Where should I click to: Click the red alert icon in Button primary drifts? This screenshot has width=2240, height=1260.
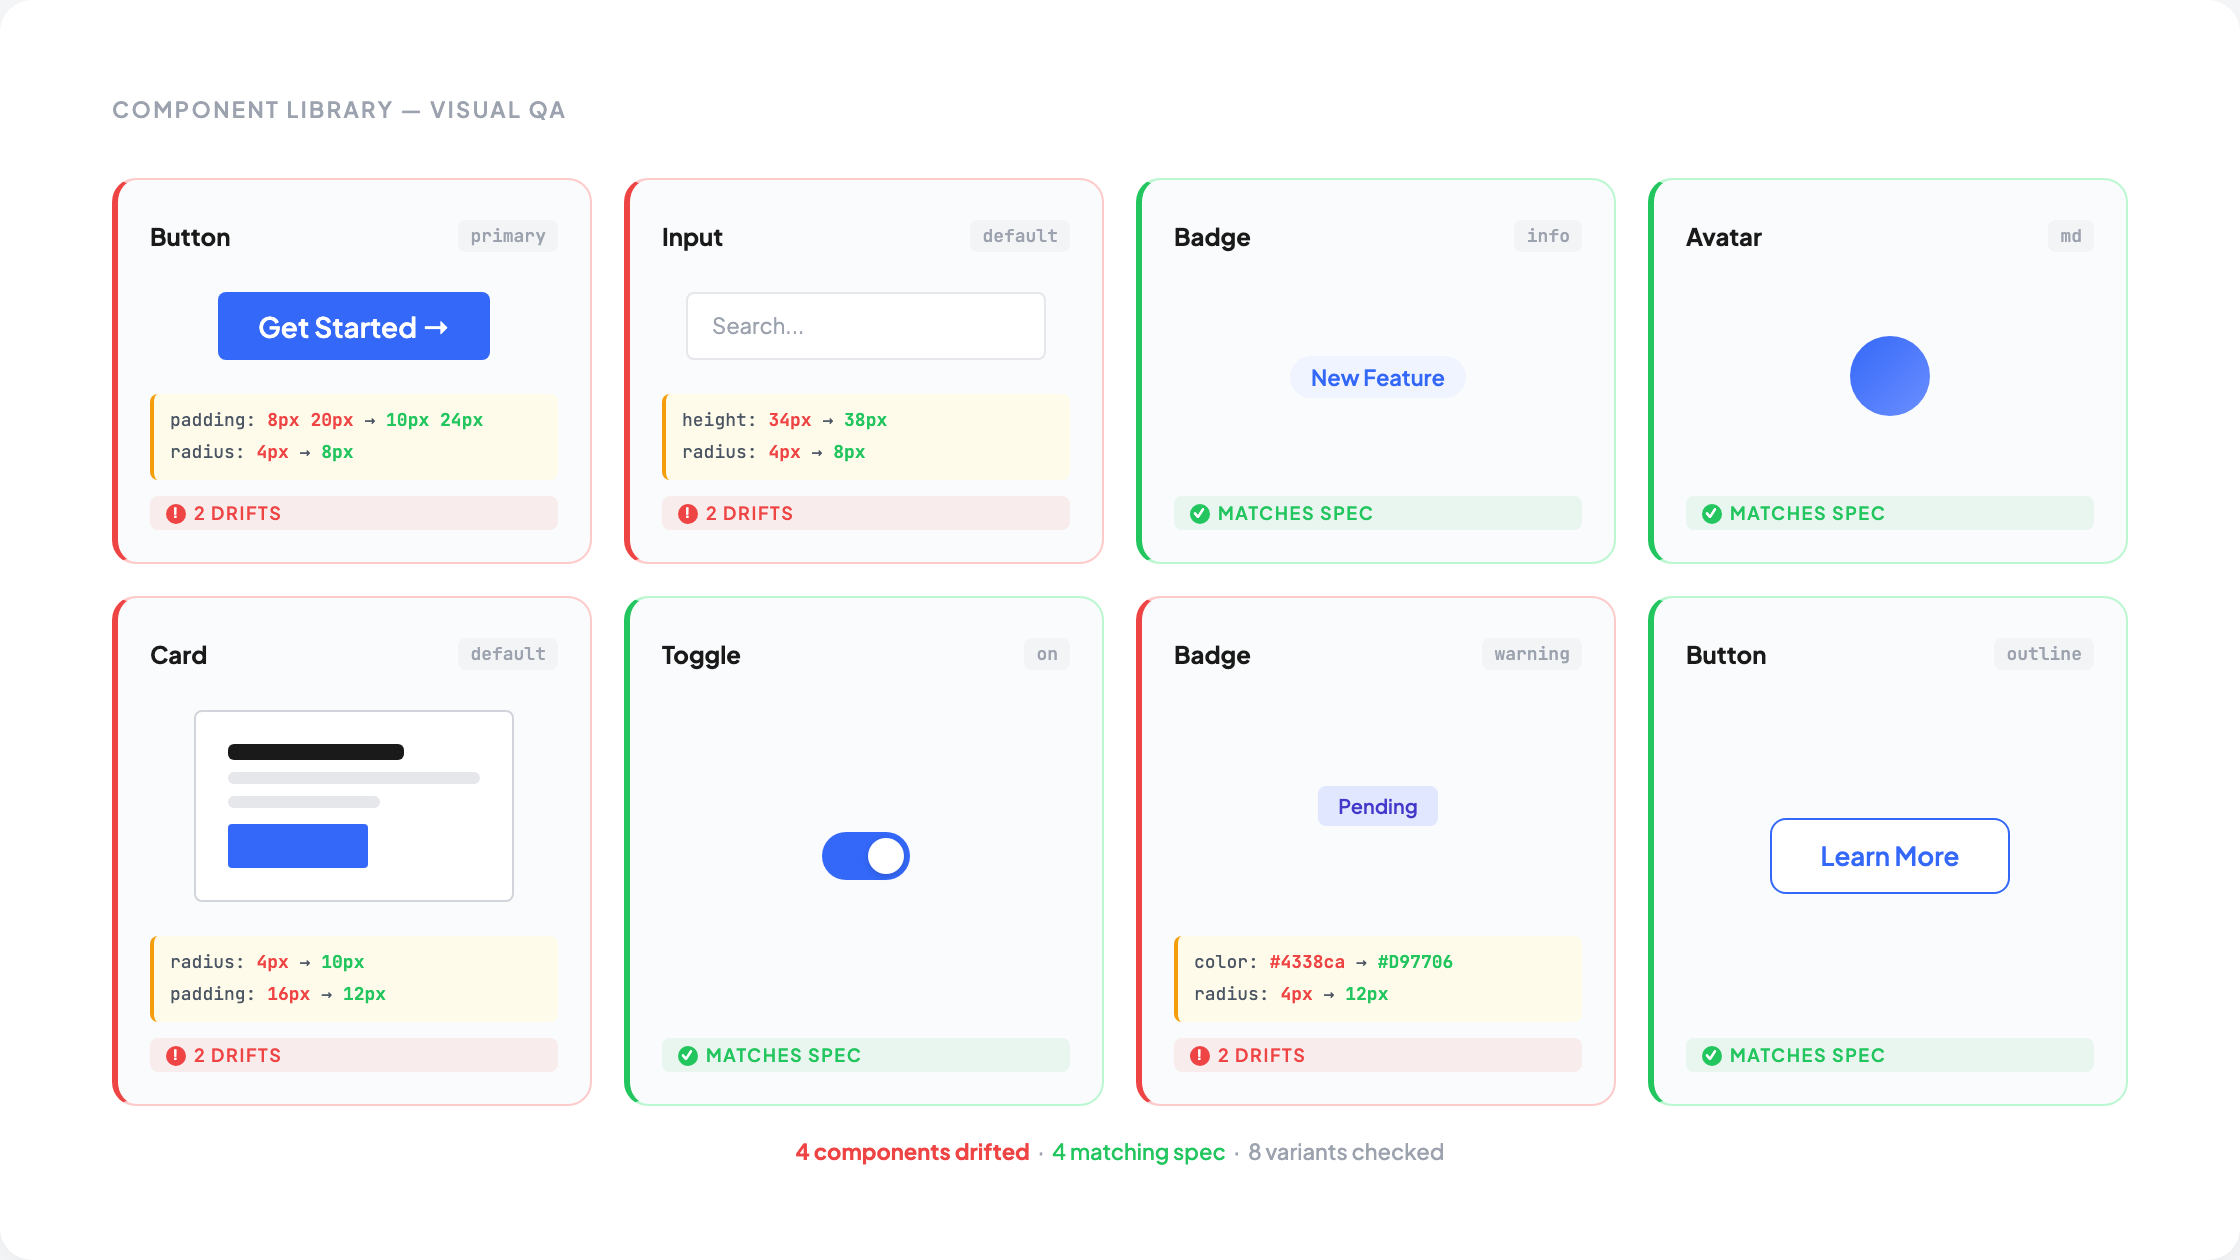[x=176, y=513]
